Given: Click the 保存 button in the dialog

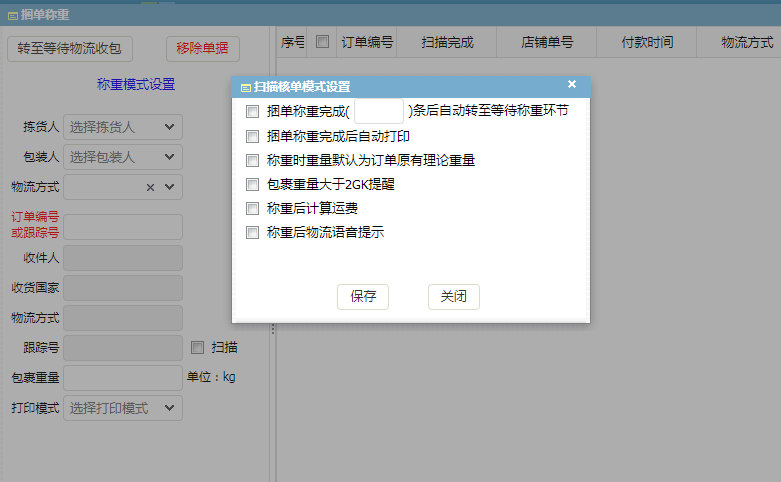Looking at the screenshot, I should coord(363,297).
